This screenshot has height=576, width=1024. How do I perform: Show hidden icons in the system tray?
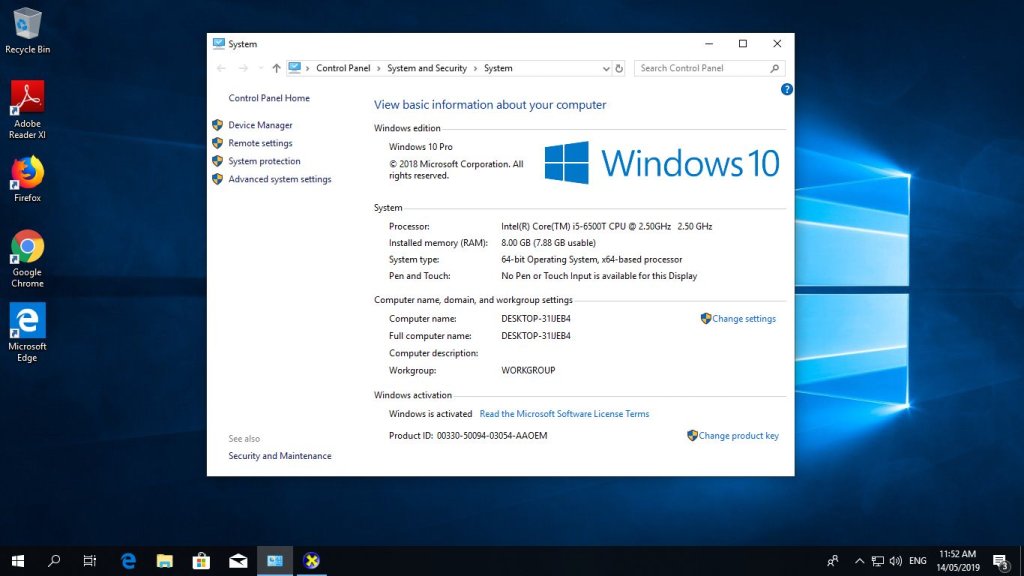point(859,561)
